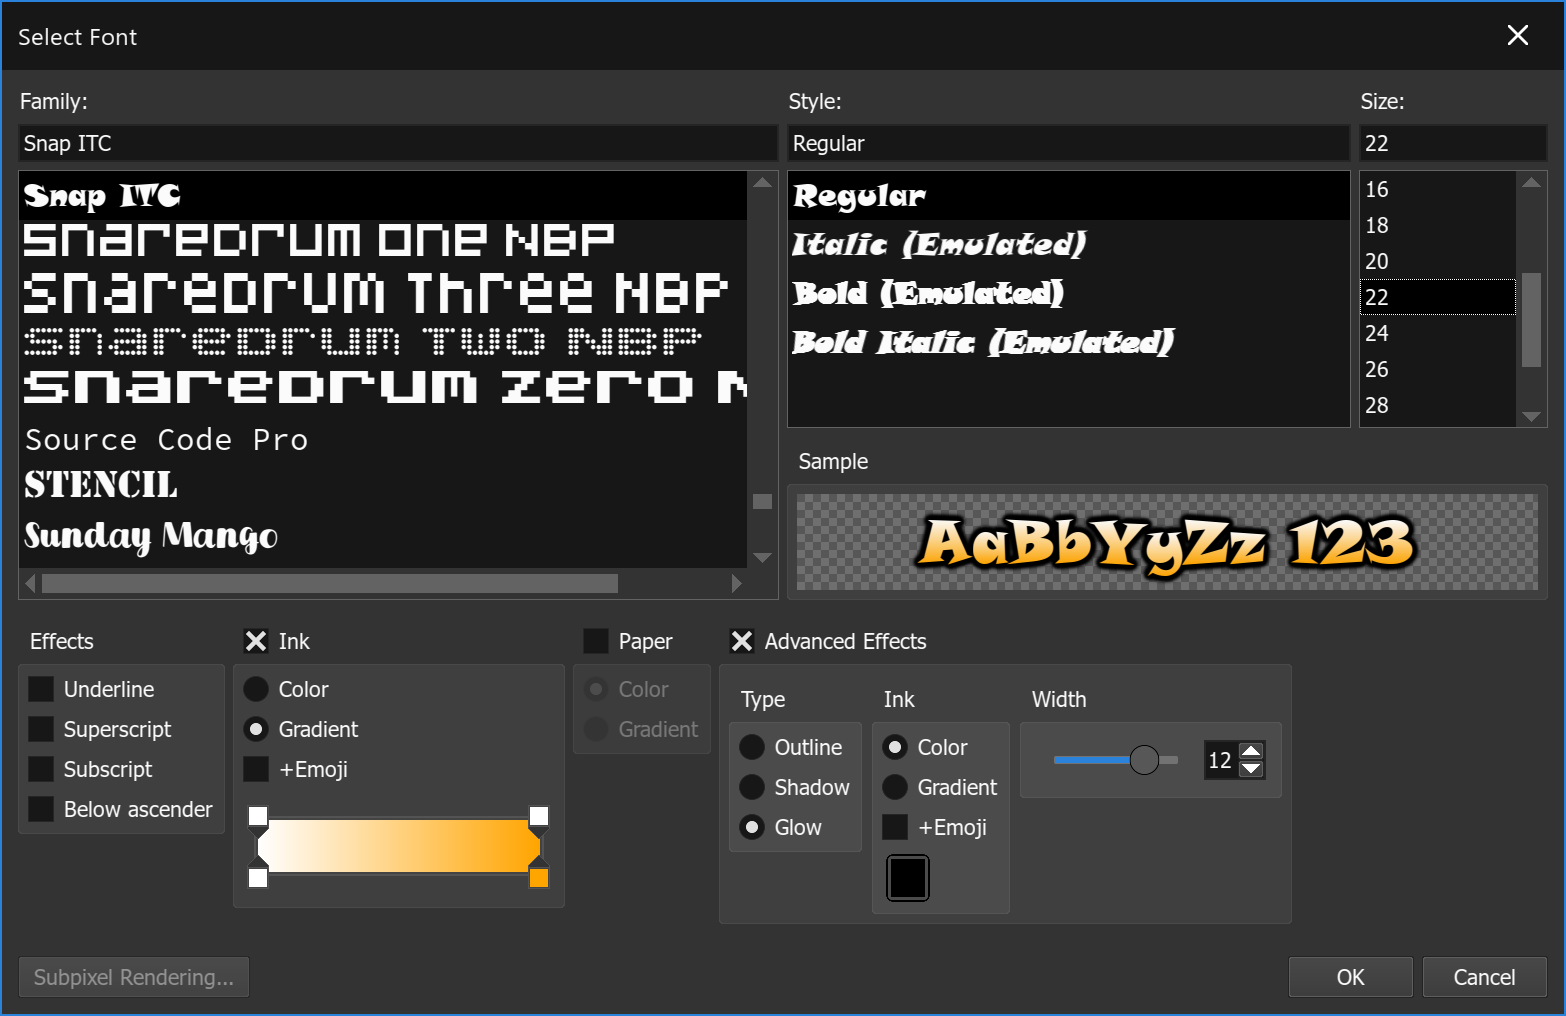Click the Style text field
Screen dimensions: 1566x1016
pyautogui.click(x=1068, y=143)
